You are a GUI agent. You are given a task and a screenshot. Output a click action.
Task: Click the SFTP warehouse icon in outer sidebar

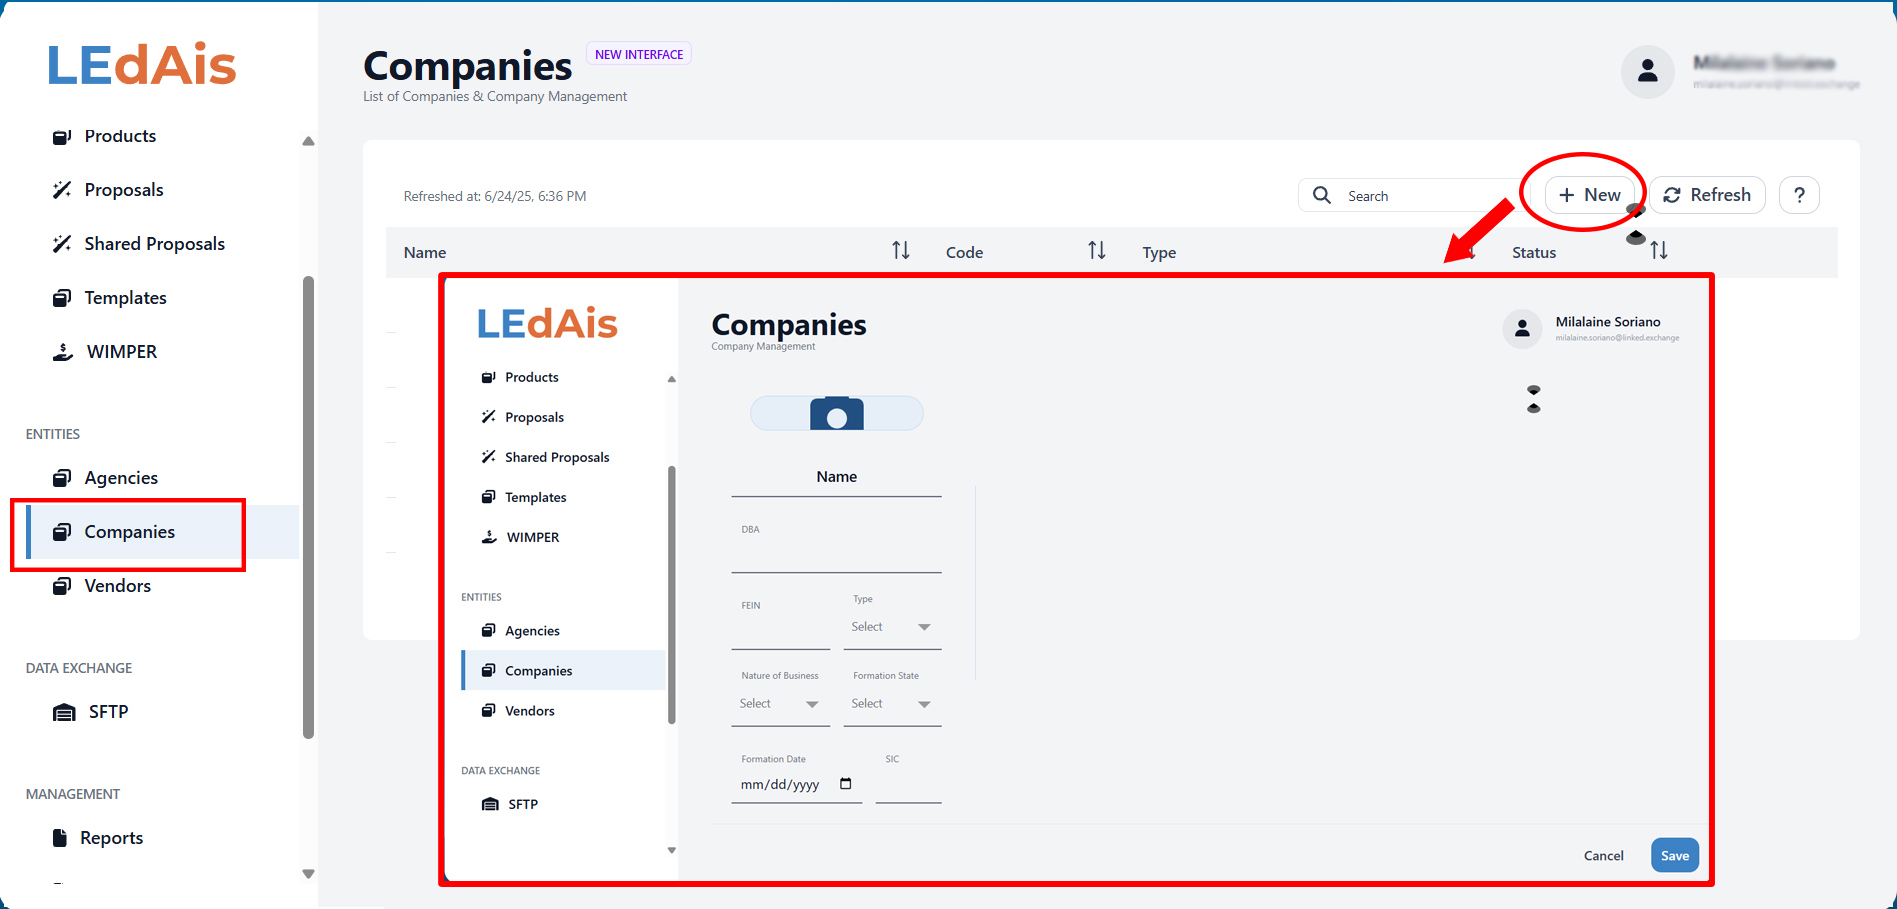pyautogui.click(x=64, y=712)
